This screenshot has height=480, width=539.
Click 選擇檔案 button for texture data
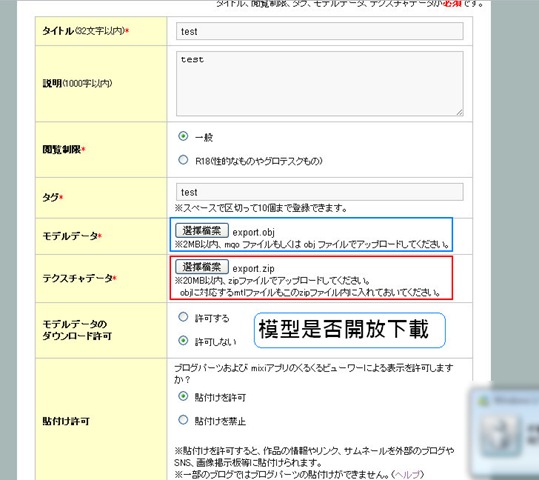[202, 266]
